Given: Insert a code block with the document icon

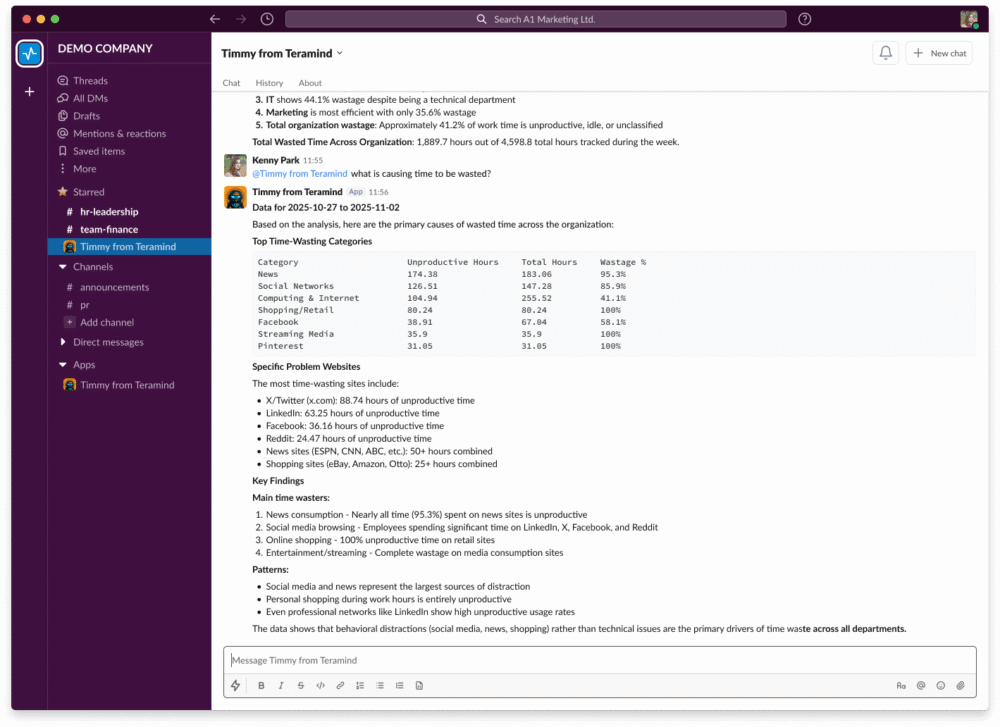Looking at the screenshot, I should point(419,686).
